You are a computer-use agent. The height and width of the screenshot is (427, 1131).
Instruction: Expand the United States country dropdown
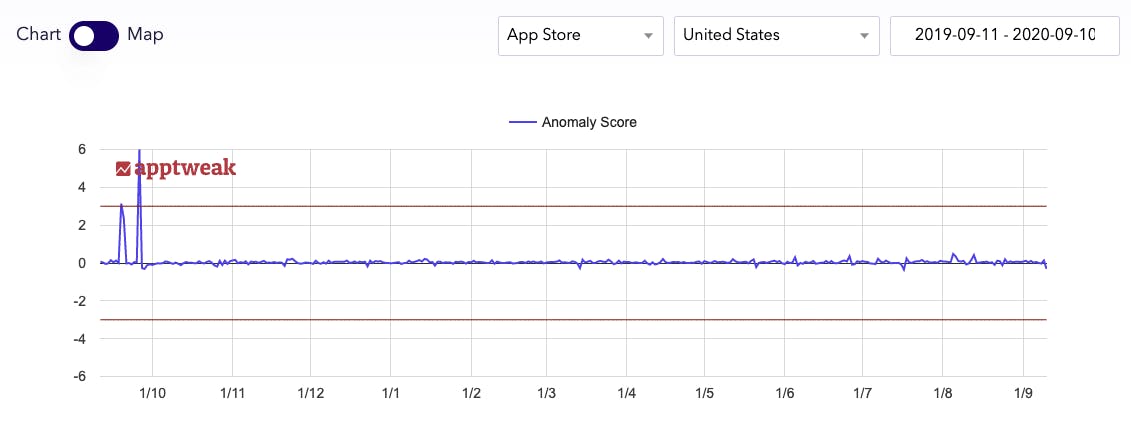(x=776, y=35)
